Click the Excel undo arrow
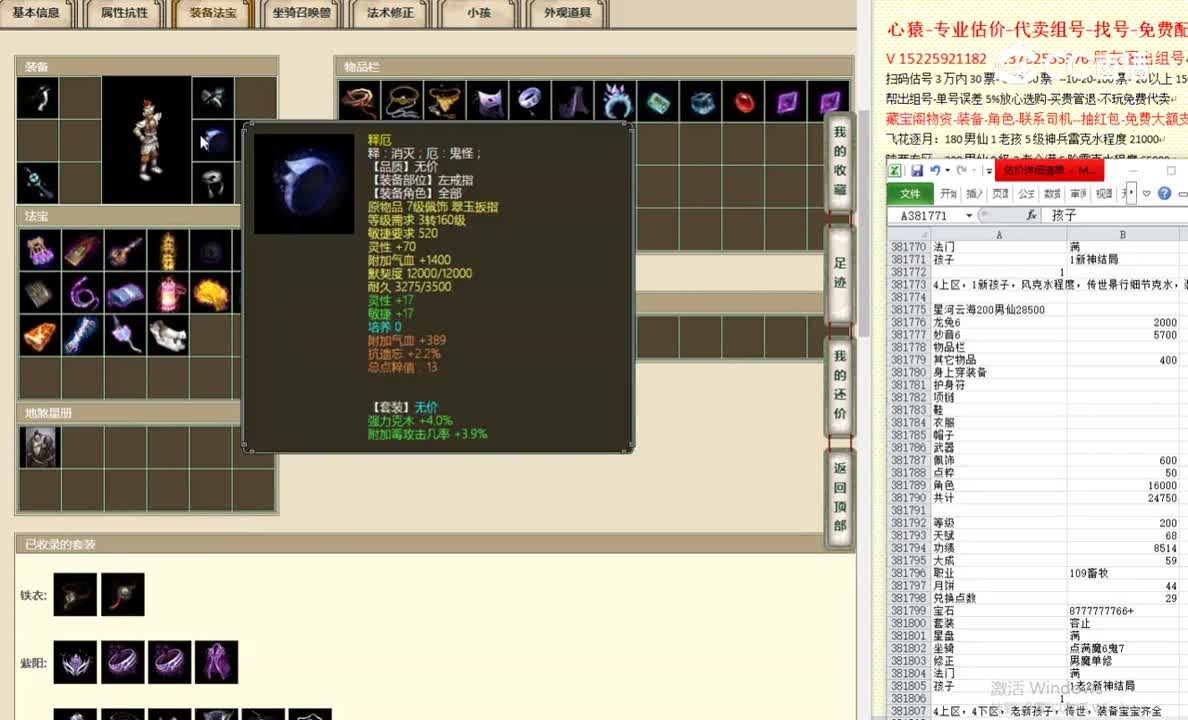 [x=935, y=171]
